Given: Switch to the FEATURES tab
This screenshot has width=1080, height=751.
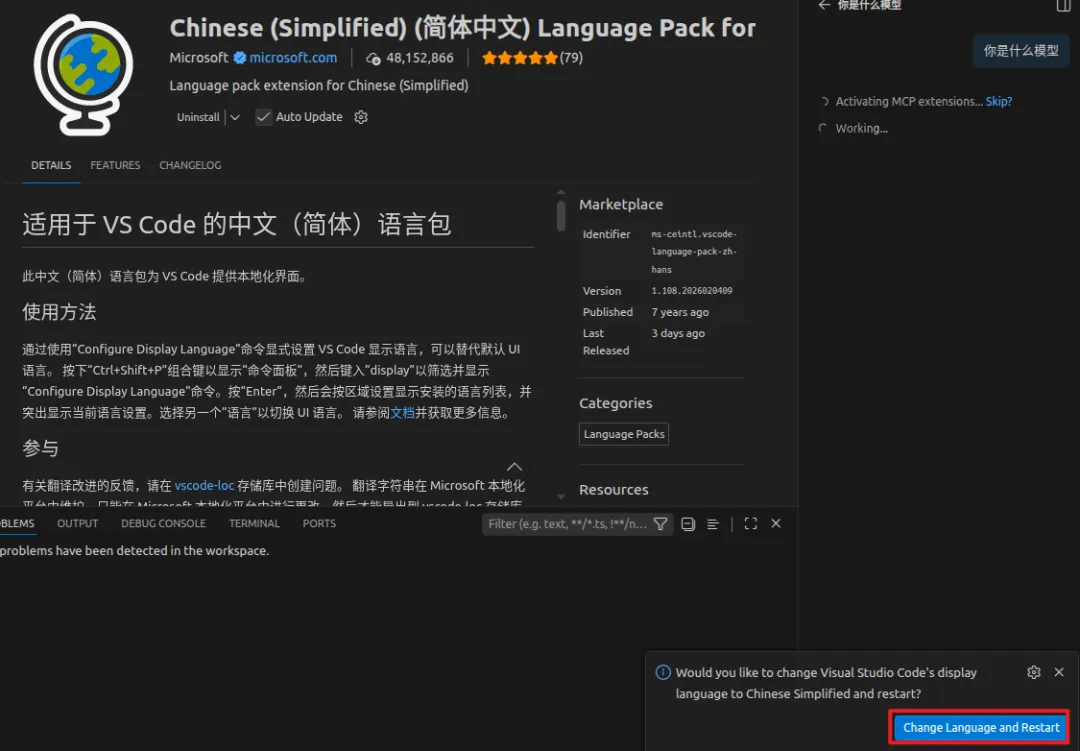Looking at the screenshot, I should click(x=115, y=165).
